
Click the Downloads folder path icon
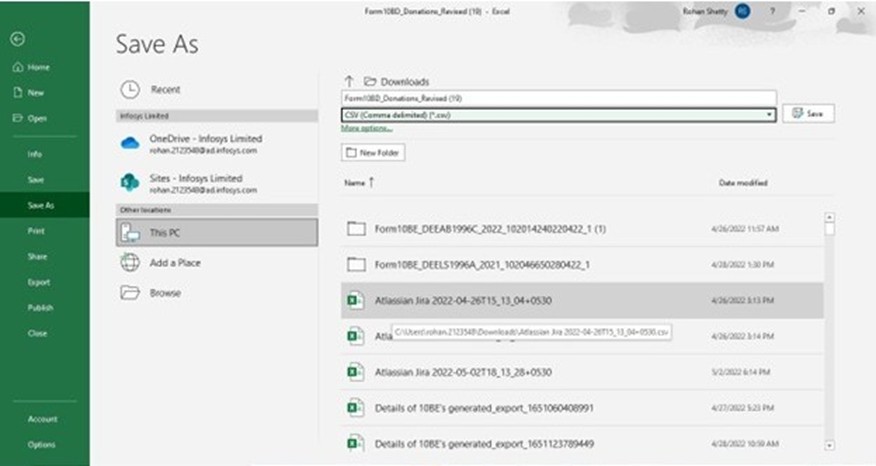370,82
